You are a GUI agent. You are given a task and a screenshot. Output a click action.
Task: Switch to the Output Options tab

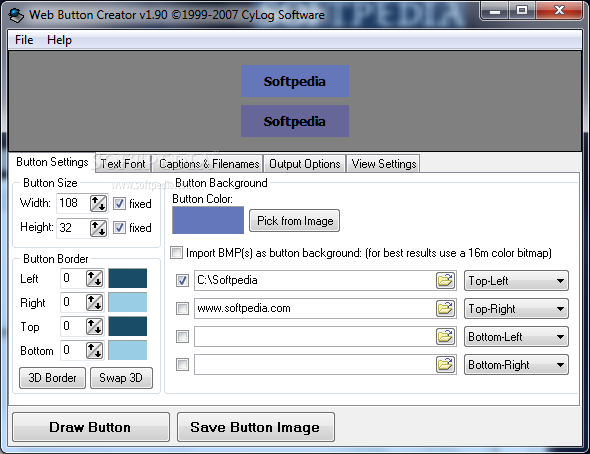point(305,164)
